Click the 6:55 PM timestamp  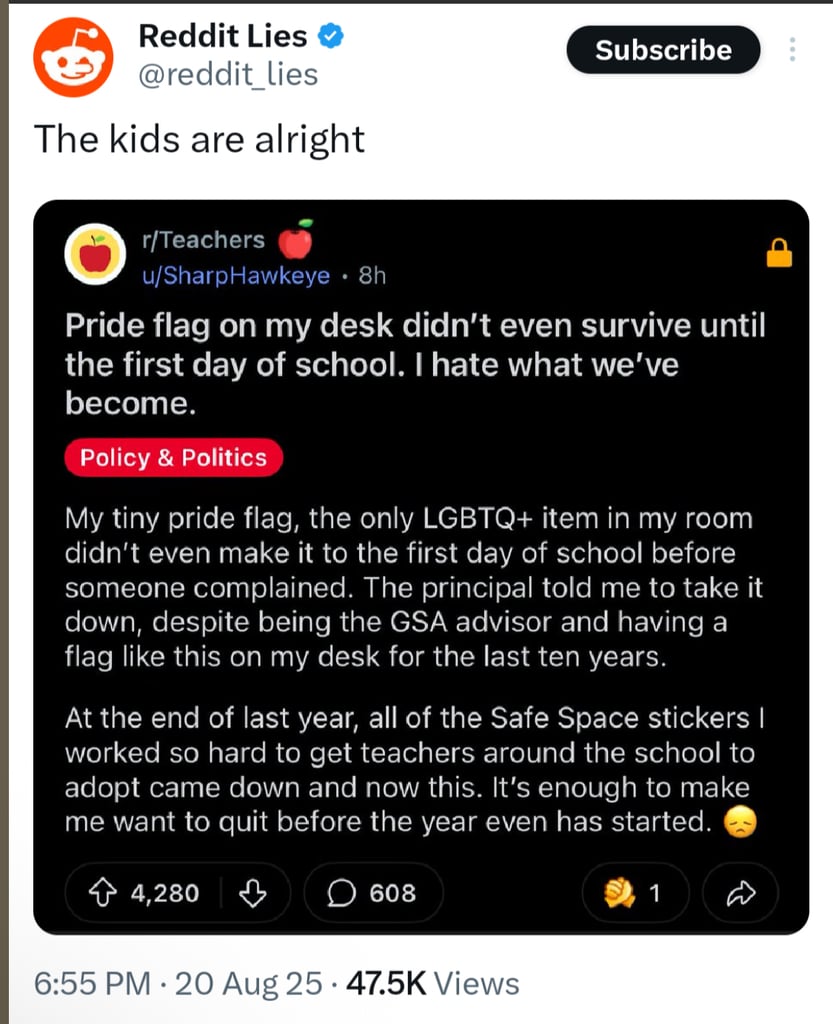(x=92, y=984)
